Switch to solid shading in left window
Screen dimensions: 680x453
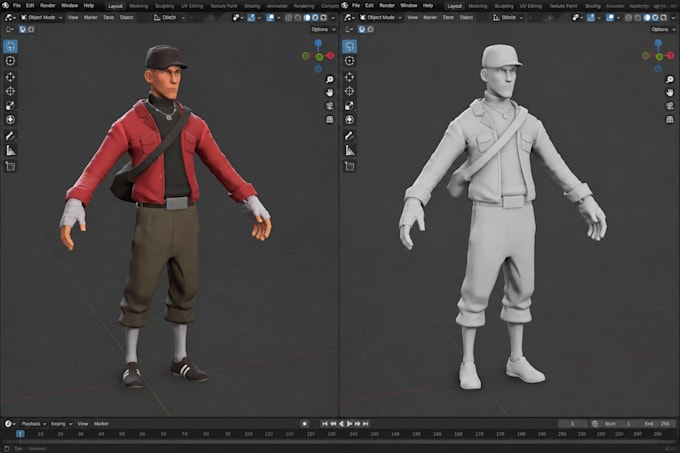(x=307, y=18)
